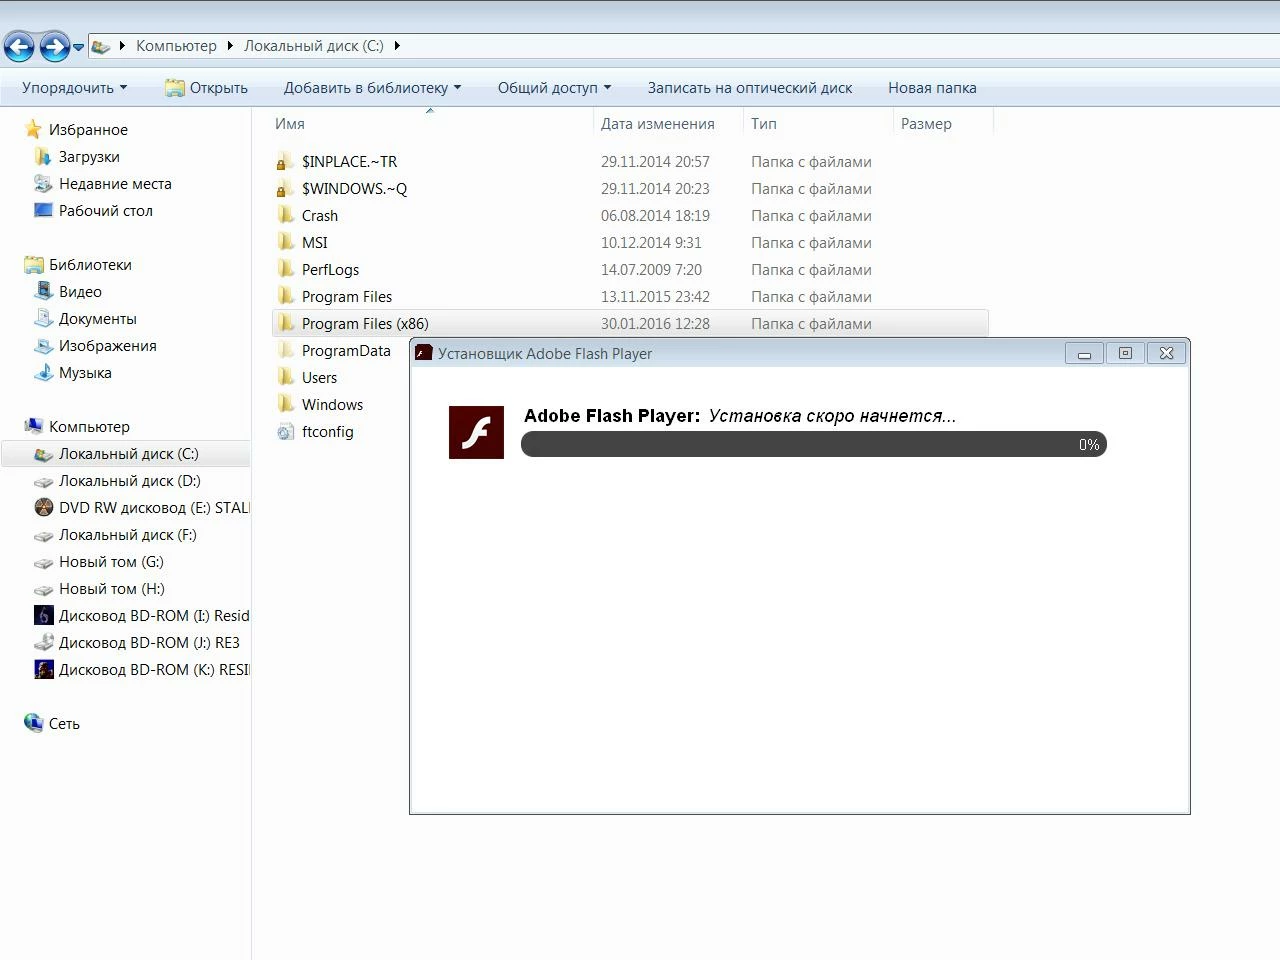Screen dimensions: 1280x960
Task: Select Локальный диск (C:) breadcrumb
Action: (314, 46)
